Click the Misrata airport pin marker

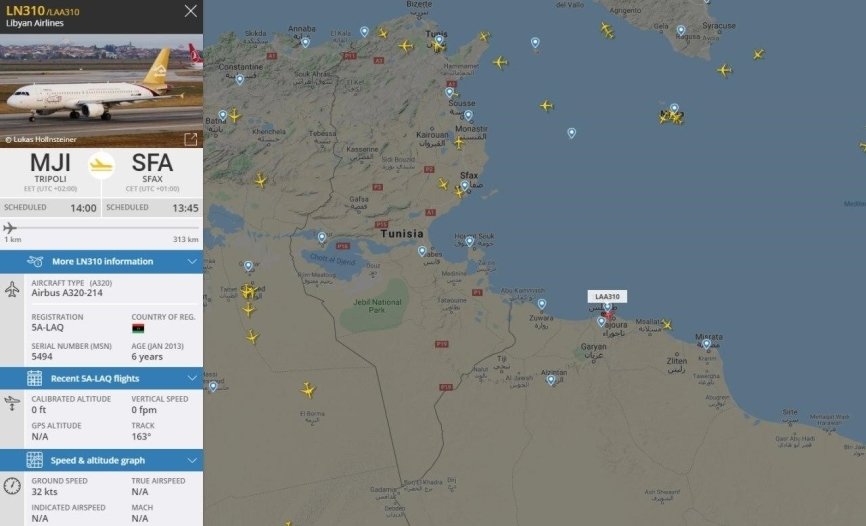(x=706, y=345)
